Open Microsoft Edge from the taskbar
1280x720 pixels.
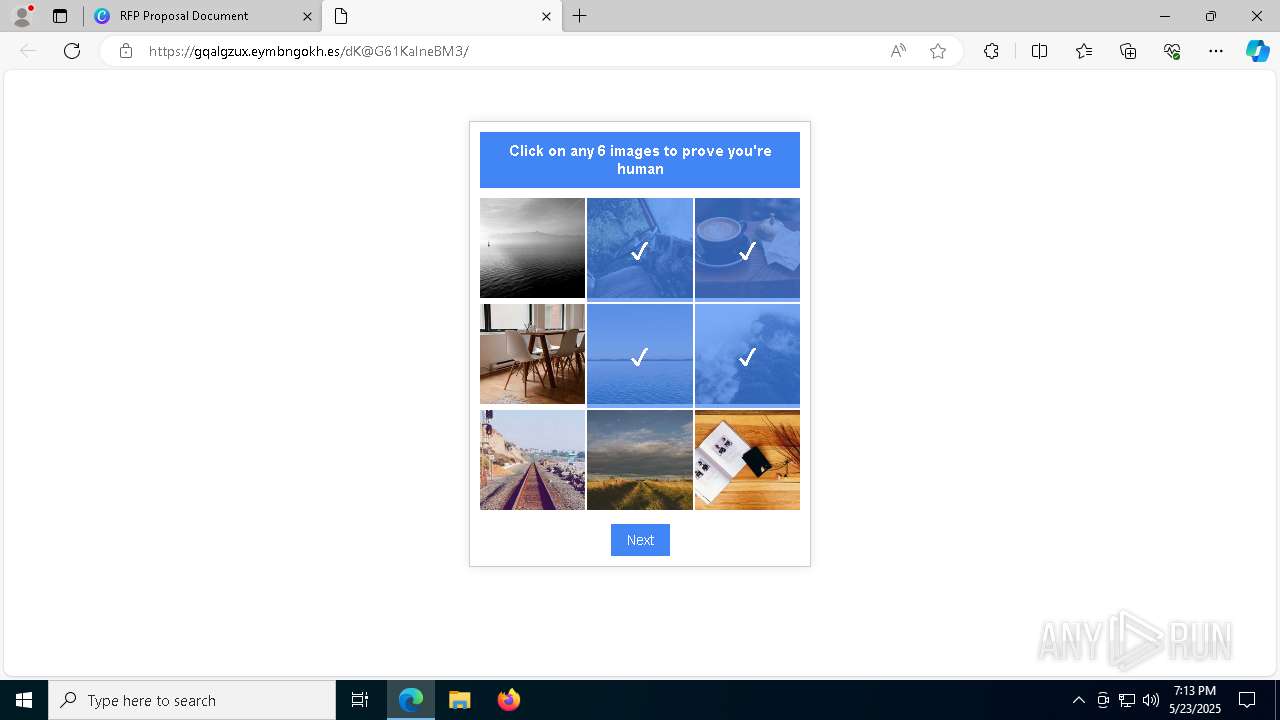click(411, 700)
